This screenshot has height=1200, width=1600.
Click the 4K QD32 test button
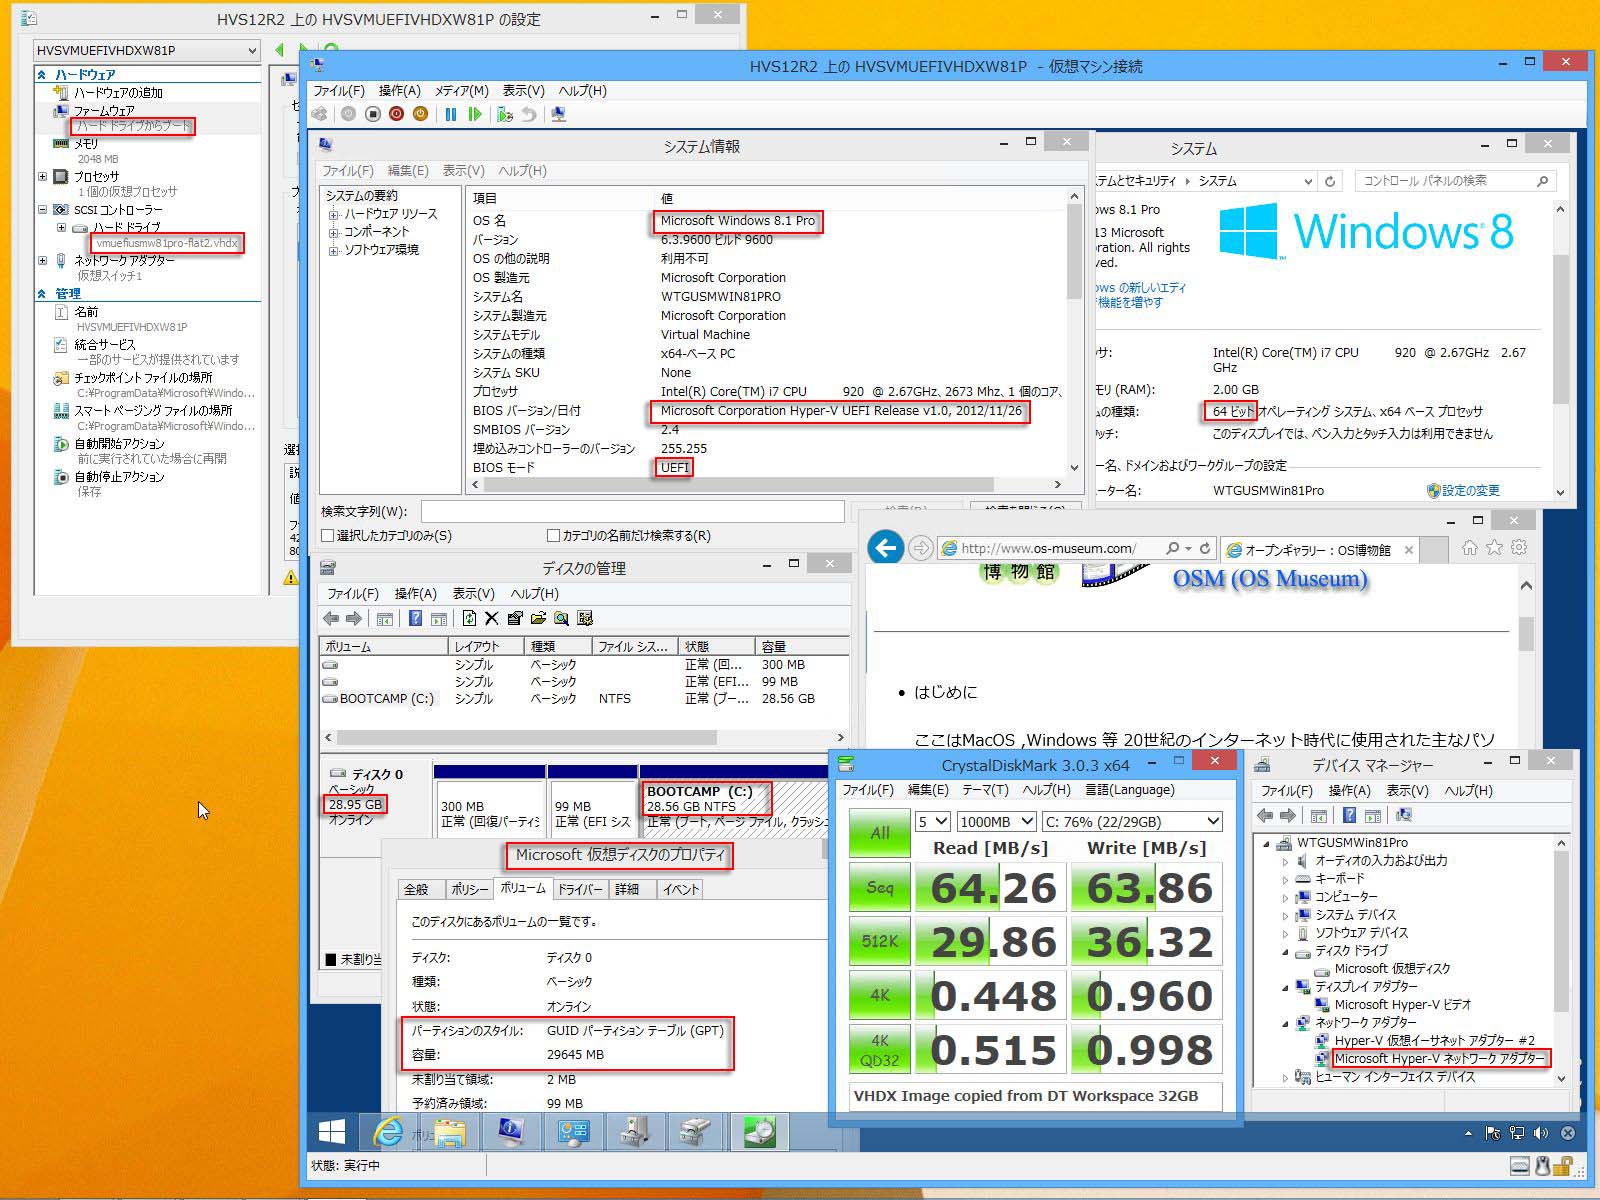tap(880, 1049)
